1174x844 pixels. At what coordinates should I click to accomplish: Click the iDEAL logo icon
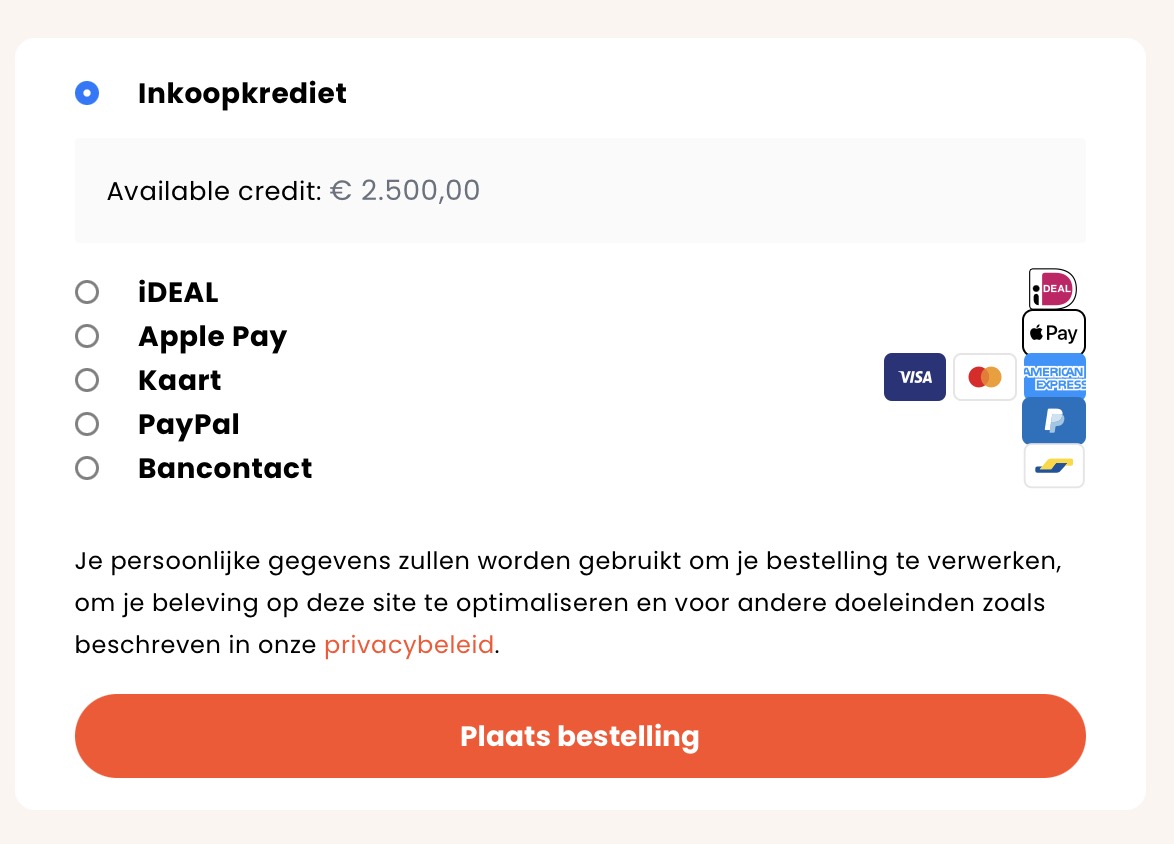coord(1053,290)
